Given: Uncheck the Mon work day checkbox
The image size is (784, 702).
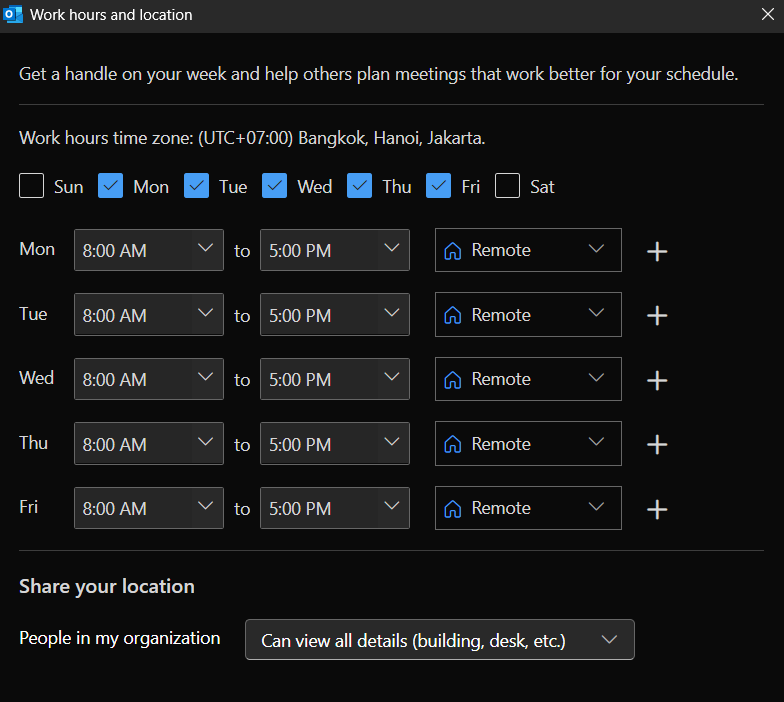Looking at the screenshot, I should 110,186.
